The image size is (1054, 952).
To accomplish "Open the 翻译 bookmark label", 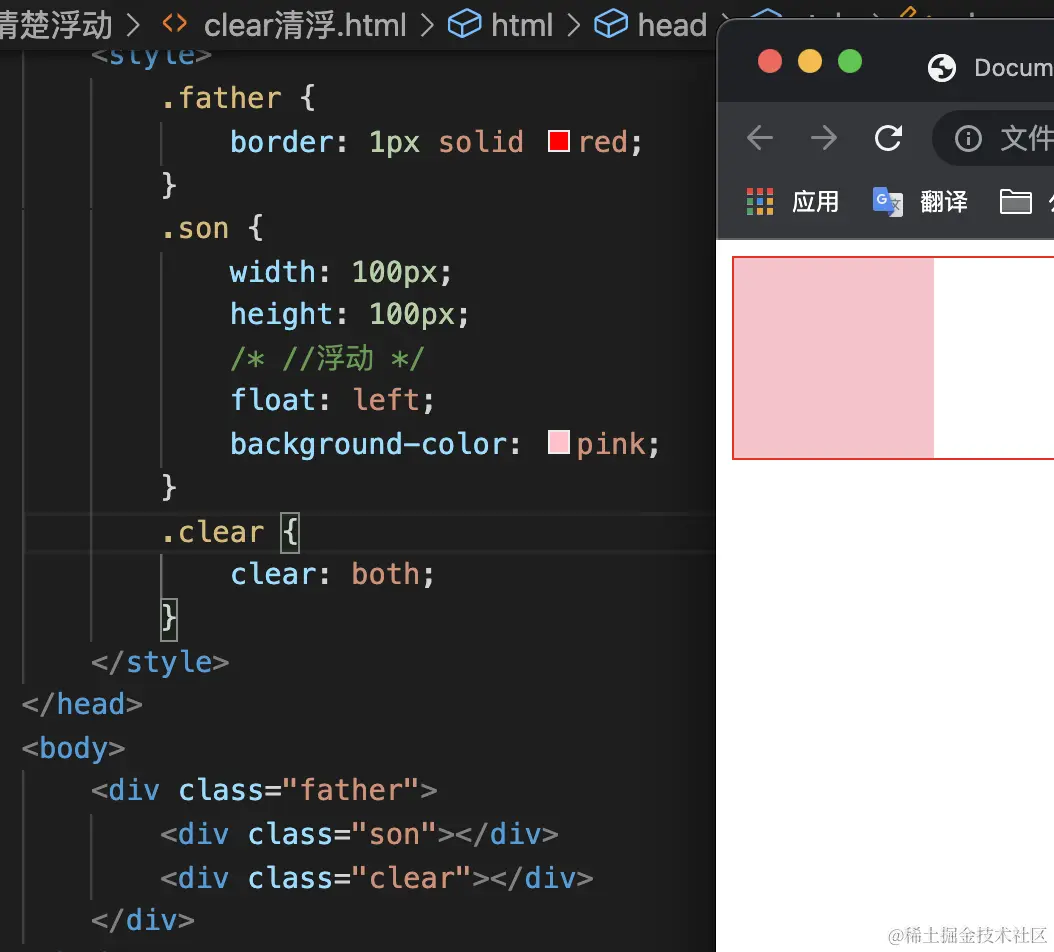I will pos(944,202).
